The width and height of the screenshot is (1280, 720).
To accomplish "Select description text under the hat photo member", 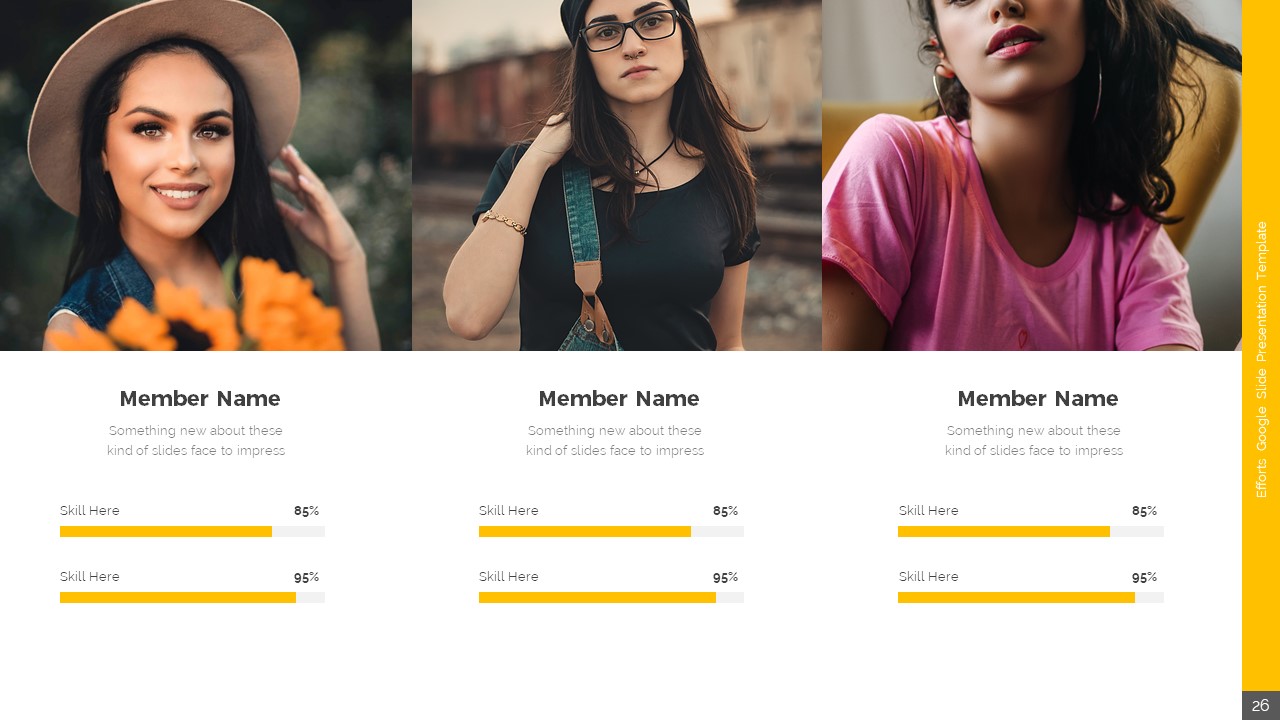I will (x=196, y=441).
